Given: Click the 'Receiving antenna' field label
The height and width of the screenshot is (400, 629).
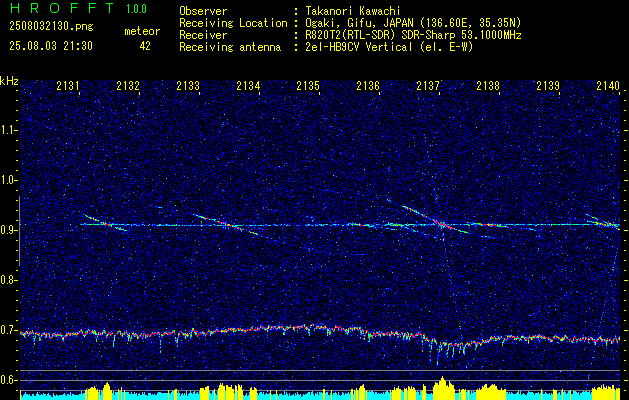Looking at the screenshot, I should coord(230,47).
